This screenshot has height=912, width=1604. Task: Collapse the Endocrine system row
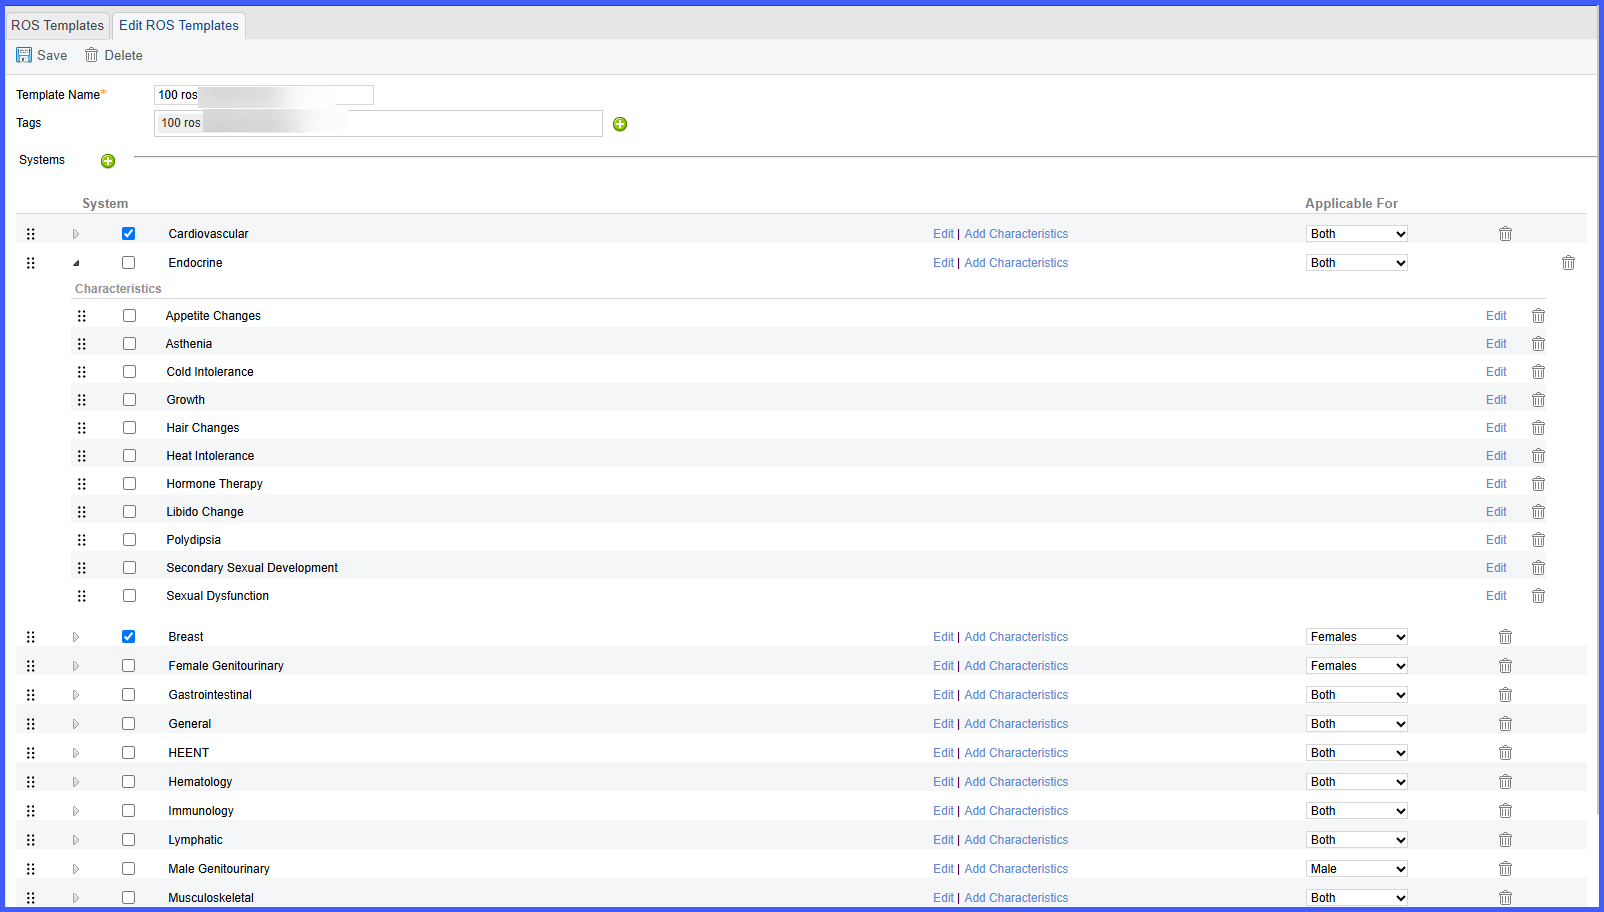pyautogui.click(x=76, y=263)
